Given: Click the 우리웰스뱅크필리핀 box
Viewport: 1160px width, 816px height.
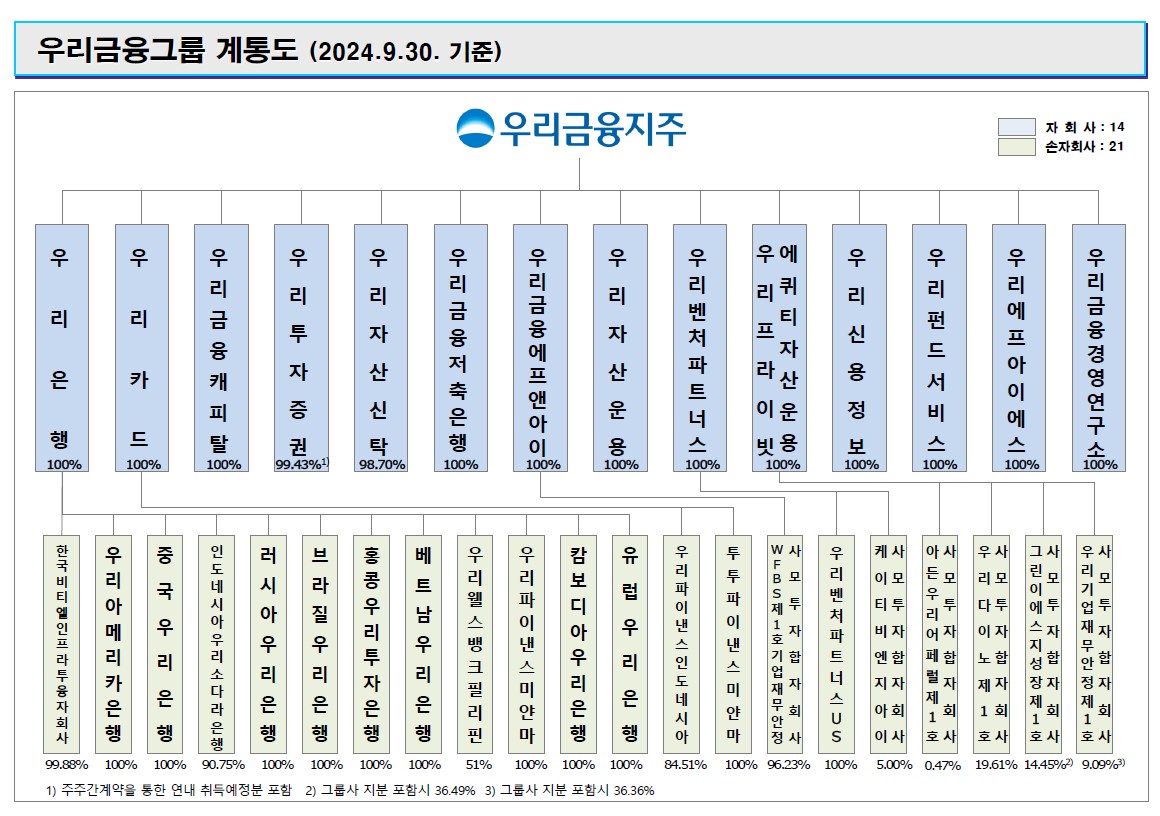Looking at the screenshot, I should click(475, 644).
